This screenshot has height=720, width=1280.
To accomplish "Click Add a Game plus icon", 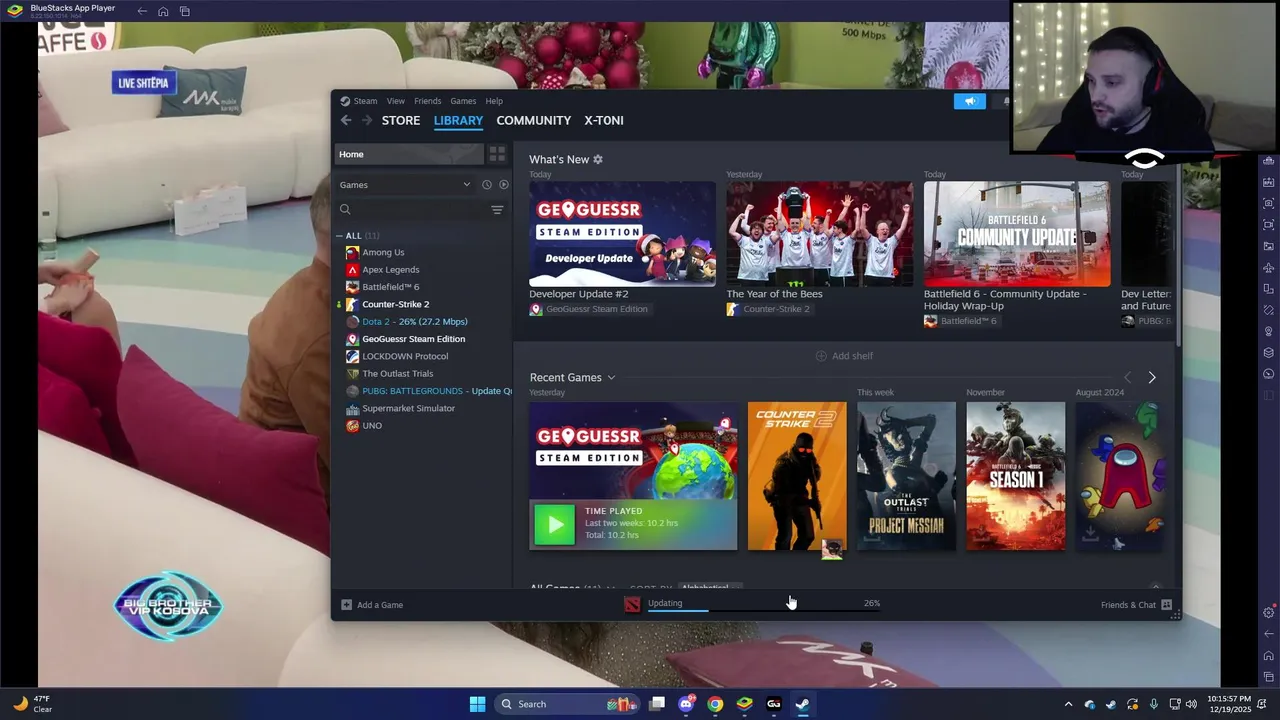I will click(346, 604).
